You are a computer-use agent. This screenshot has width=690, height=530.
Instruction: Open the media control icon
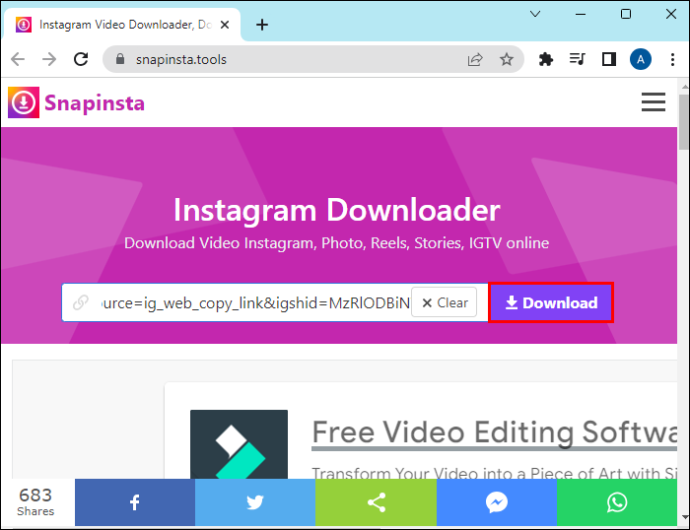577,59
